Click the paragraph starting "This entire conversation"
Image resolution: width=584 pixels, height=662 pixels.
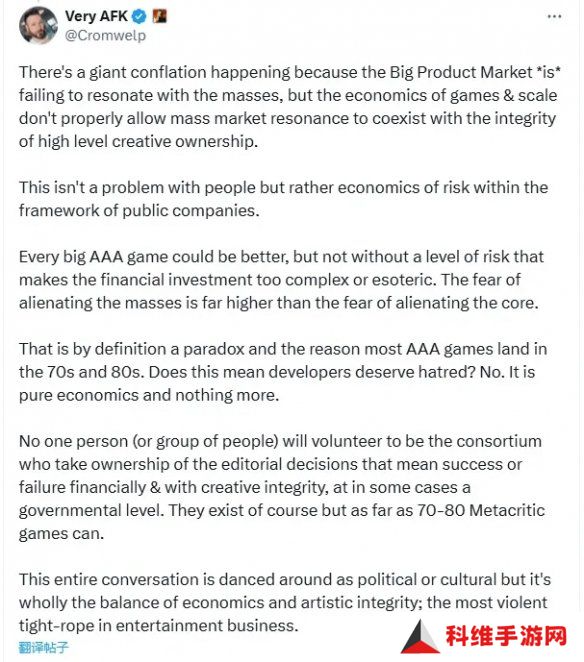pyautogui.click(x=285, y=602)
